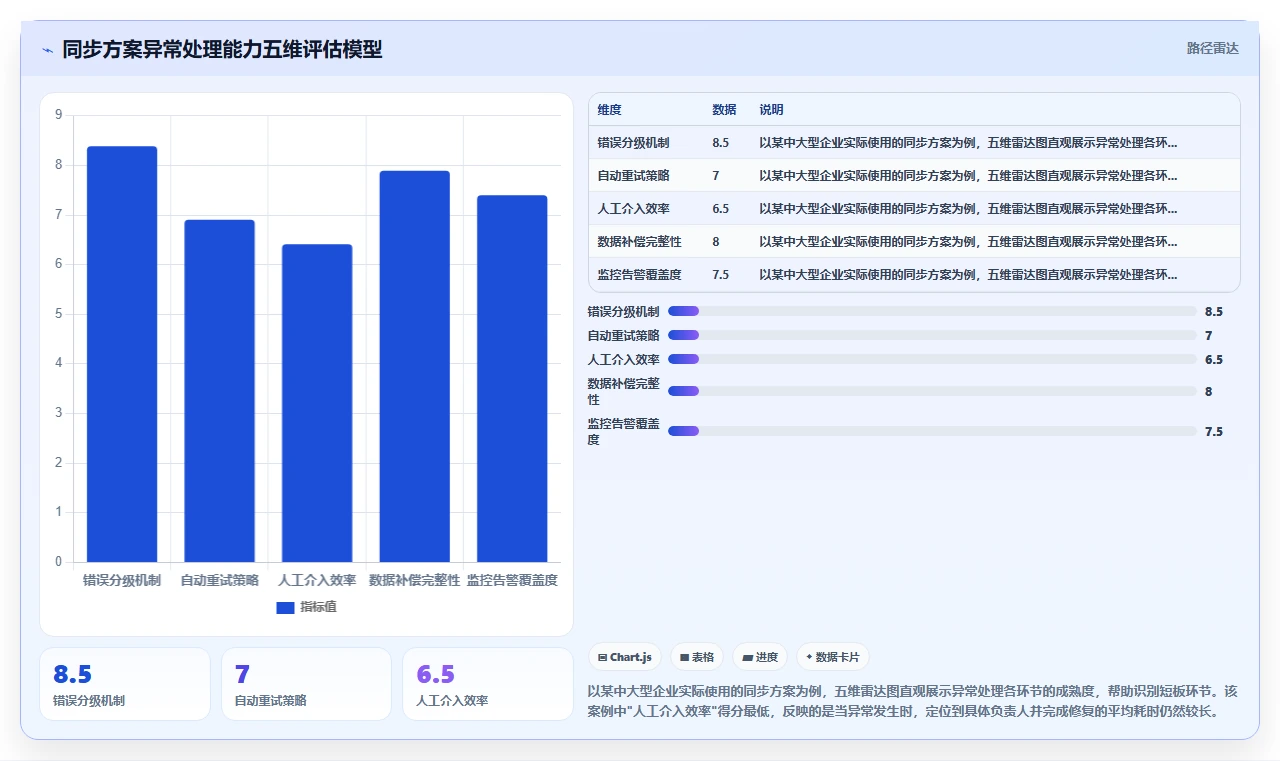Screen dimensions: 1280x761
Task: Click the 自动重试策略 bar in chart
Action: pyautogui.click(x=219, y=391)
